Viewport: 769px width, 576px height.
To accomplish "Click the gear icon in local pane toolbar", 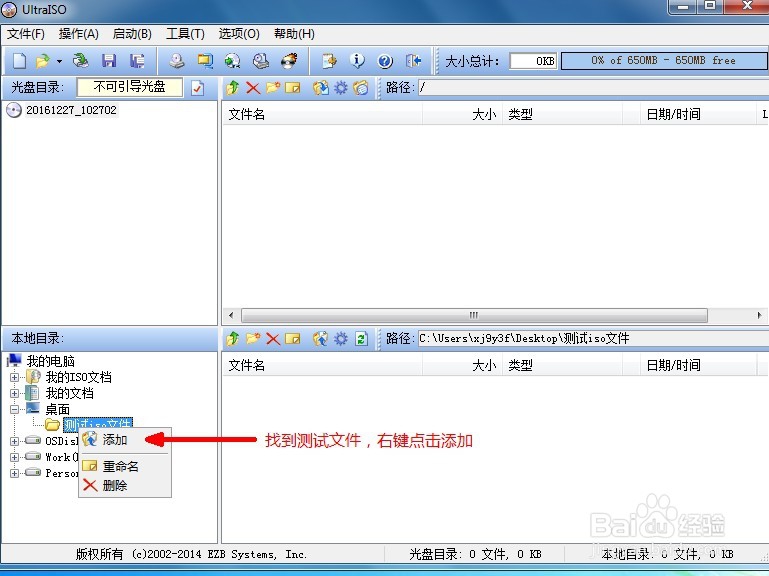I will click(x=341, y=339).
